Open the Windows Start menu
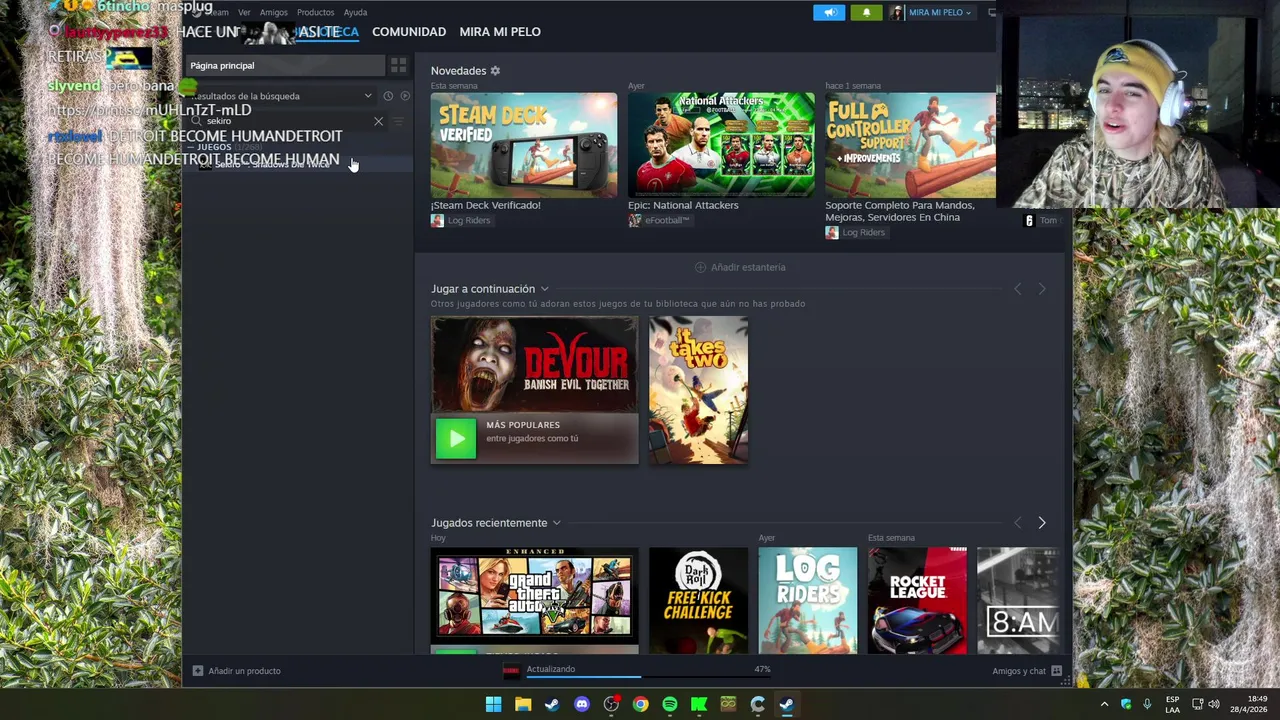Screen dimensions: 1280x720 click(493, 704)
